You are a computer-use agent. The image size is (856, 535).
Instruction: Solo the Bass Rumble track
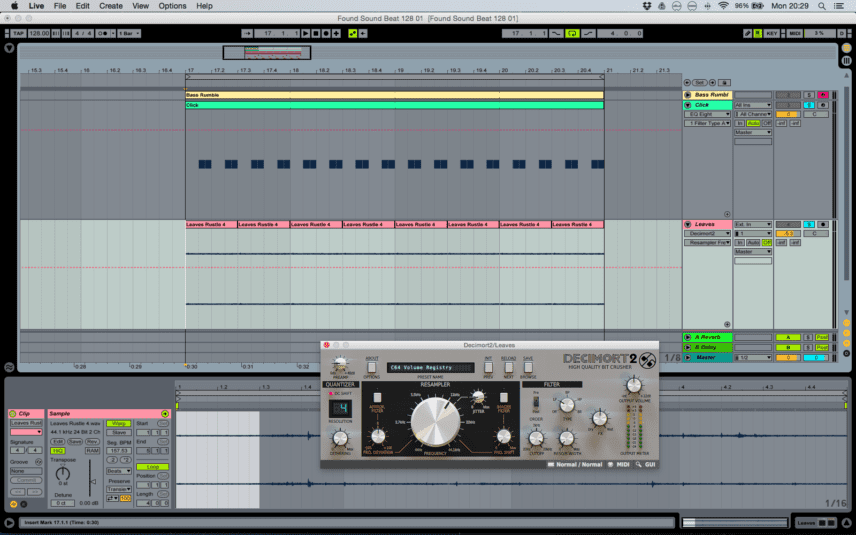(x=809, y=95)
